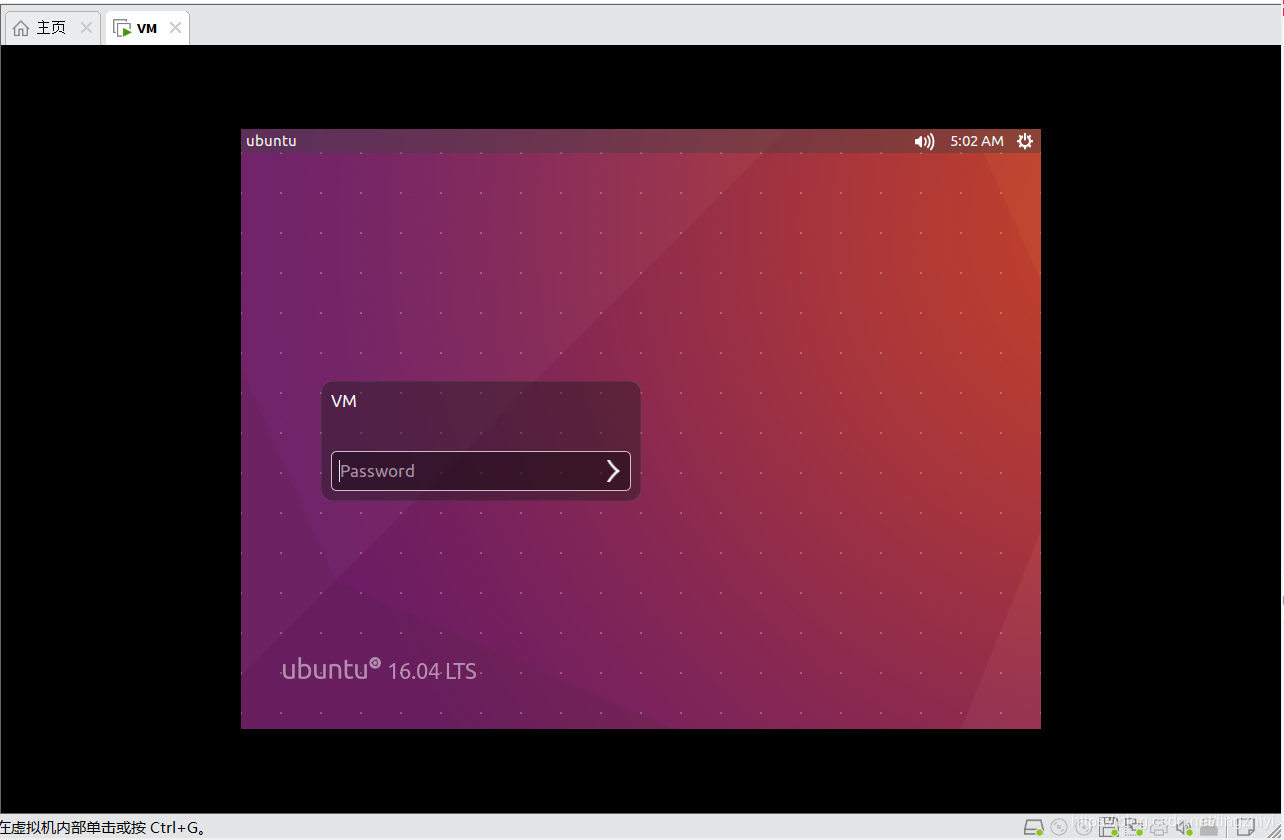Image resolution: width=1284 pixels, height=840 pixels.
Task: Open the sound card status icon
Action: point(1184,827)
